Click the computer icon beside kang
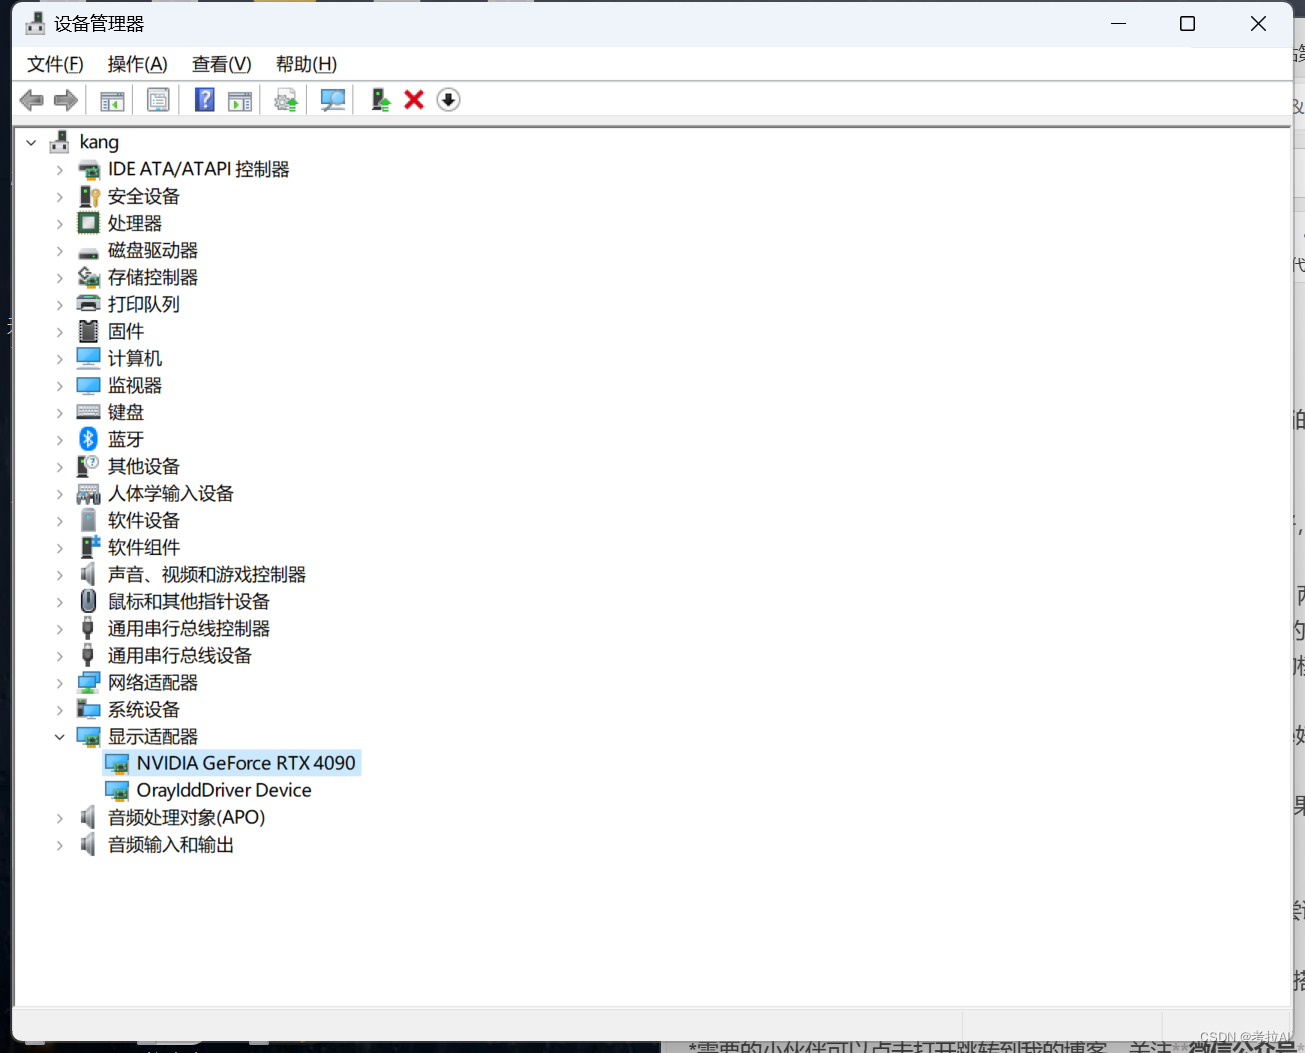The height and width of the screenshot is (1053, 1305). click(60, 142)
